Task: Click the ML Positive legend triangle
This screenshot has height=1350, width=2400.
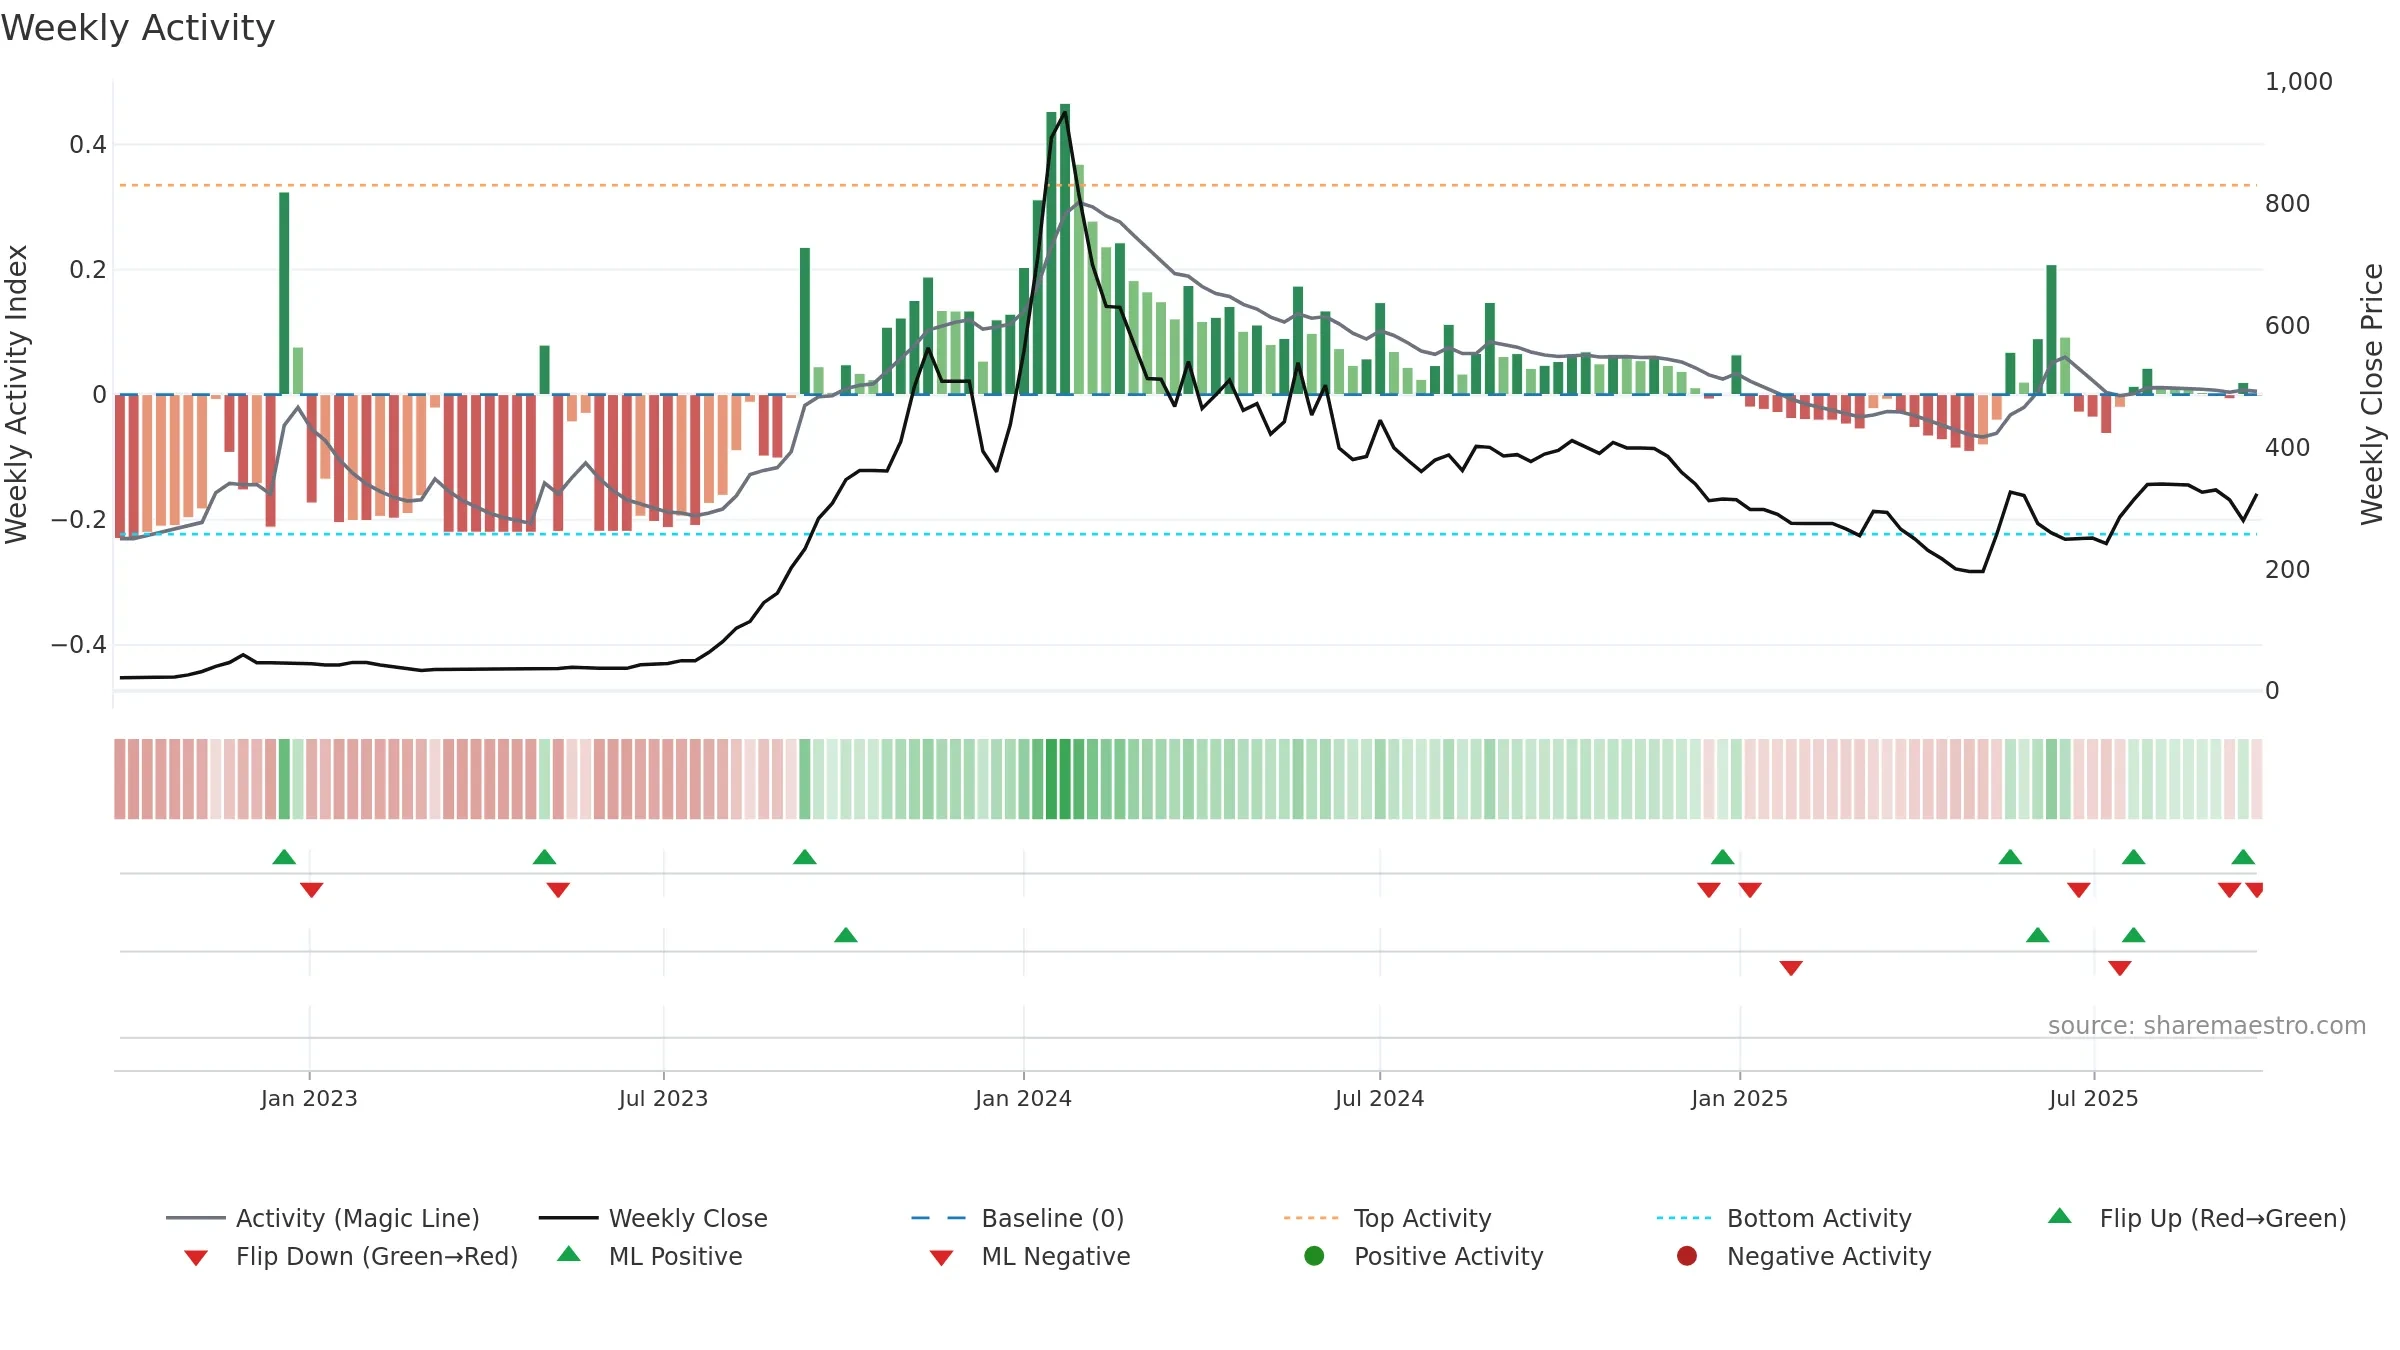Action: click(569, 1254)
